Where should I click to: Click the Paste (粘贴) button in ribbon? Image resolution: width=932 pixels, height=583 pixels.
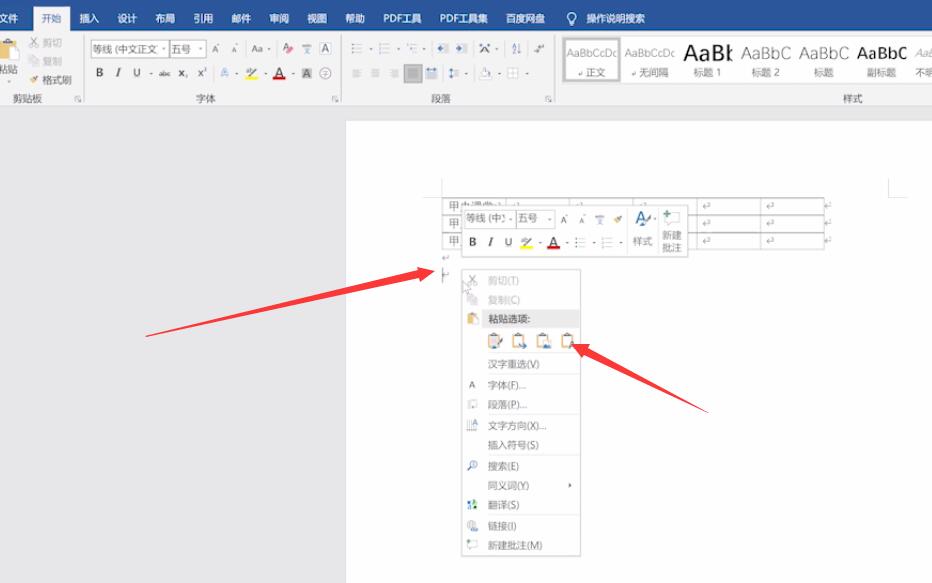8,58
